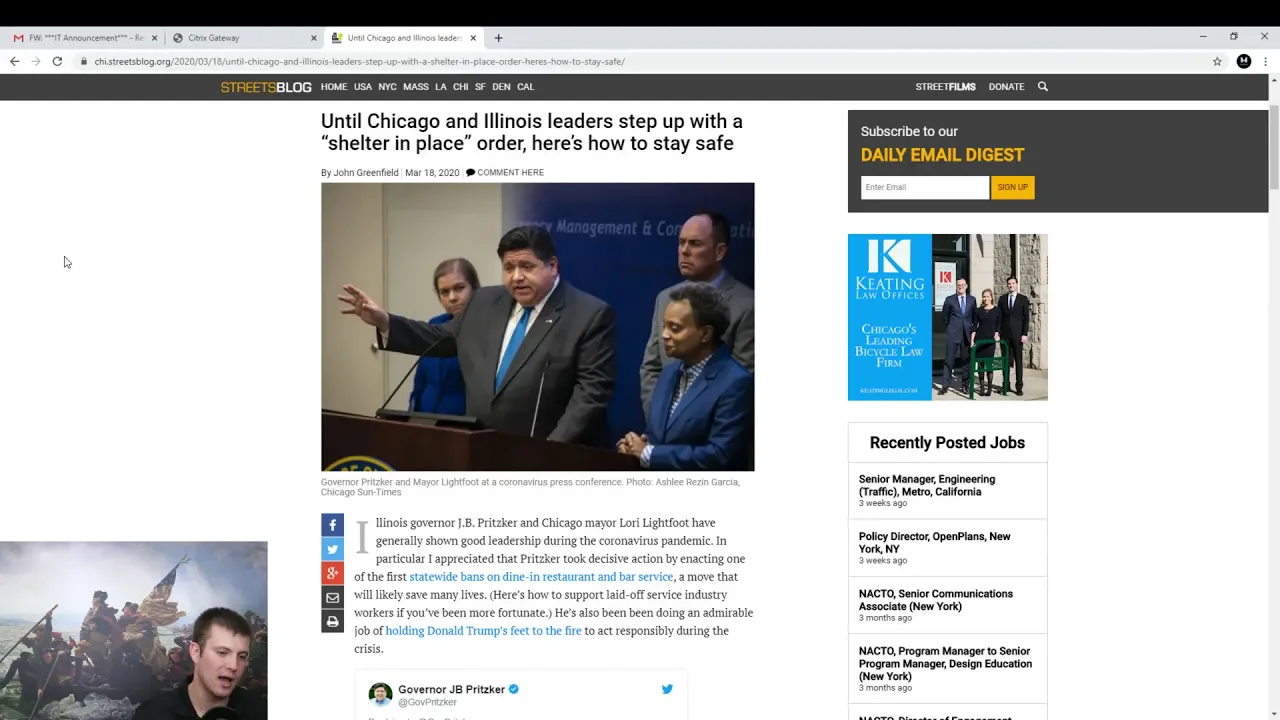This screenshot has height=720, width=1280.
Task: Open the Keating Law Offices ad
Action: [947, 317]
